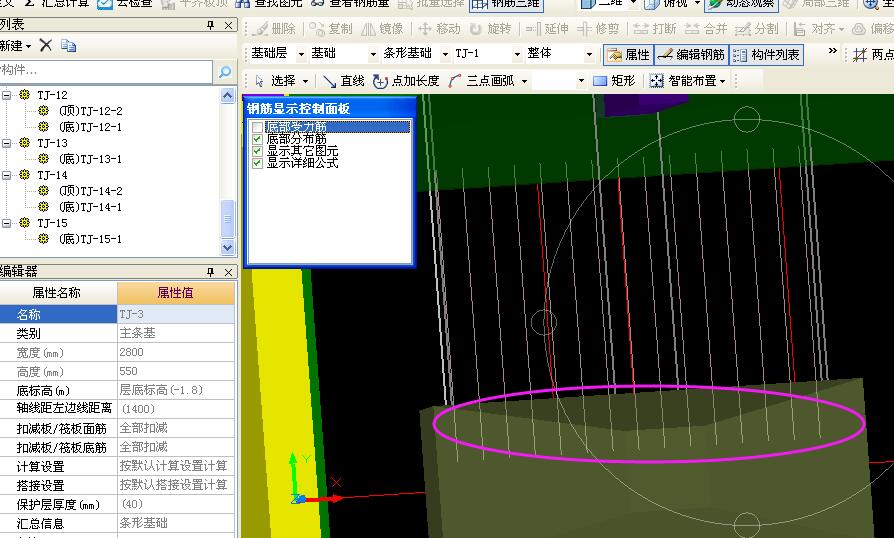Click the component search input field
Viewport: 894px width, 538px height.
pyautogui.click(x=105, y=71)
